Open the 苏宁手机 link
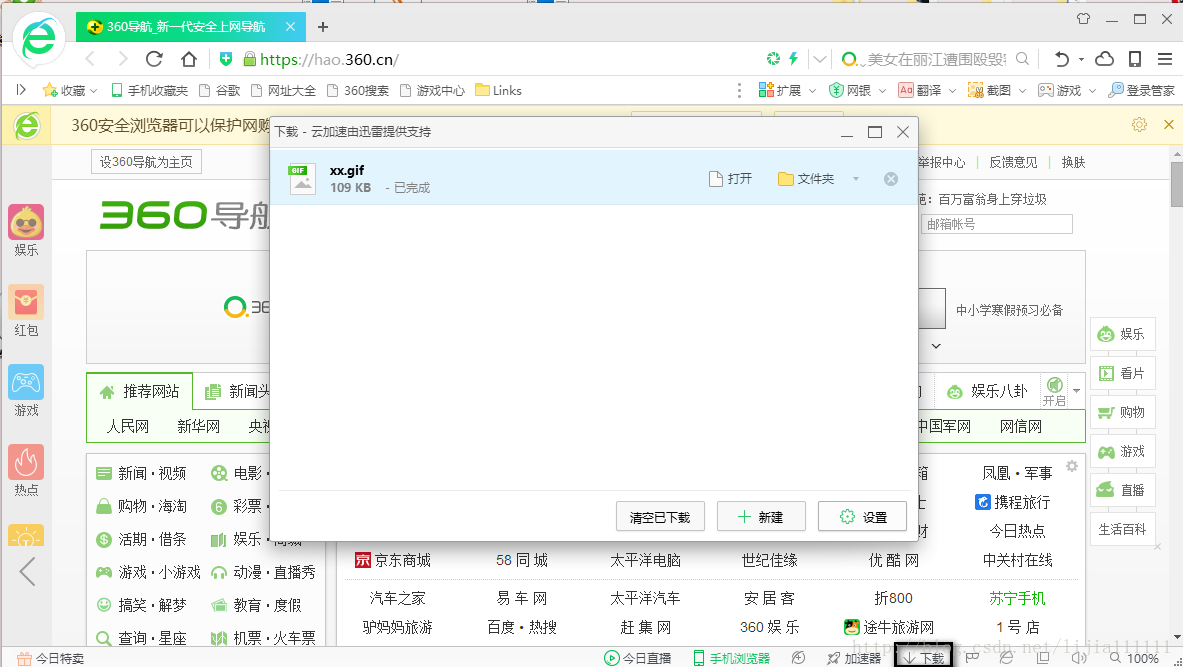The image size is (1183, 667). [x=1017, y=598]
